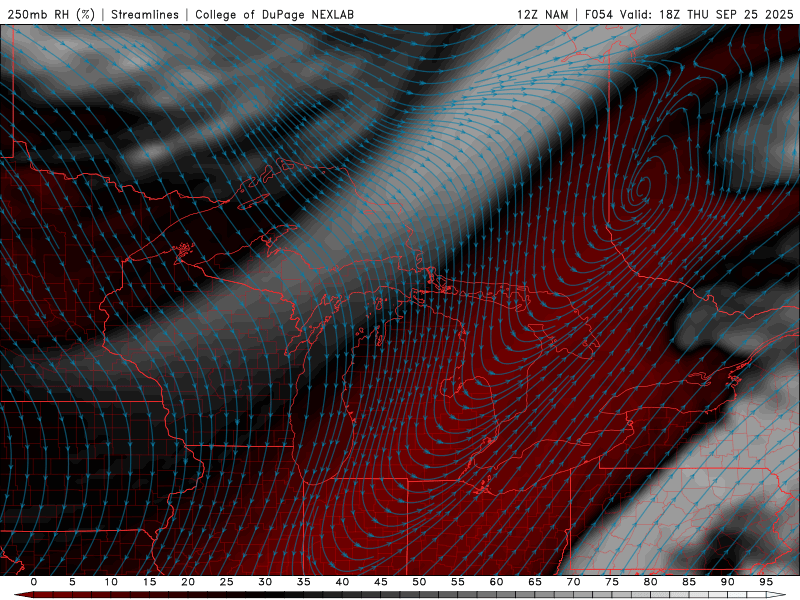
Task: Click the "15" label on the color scale
Action: coord(149,582)
